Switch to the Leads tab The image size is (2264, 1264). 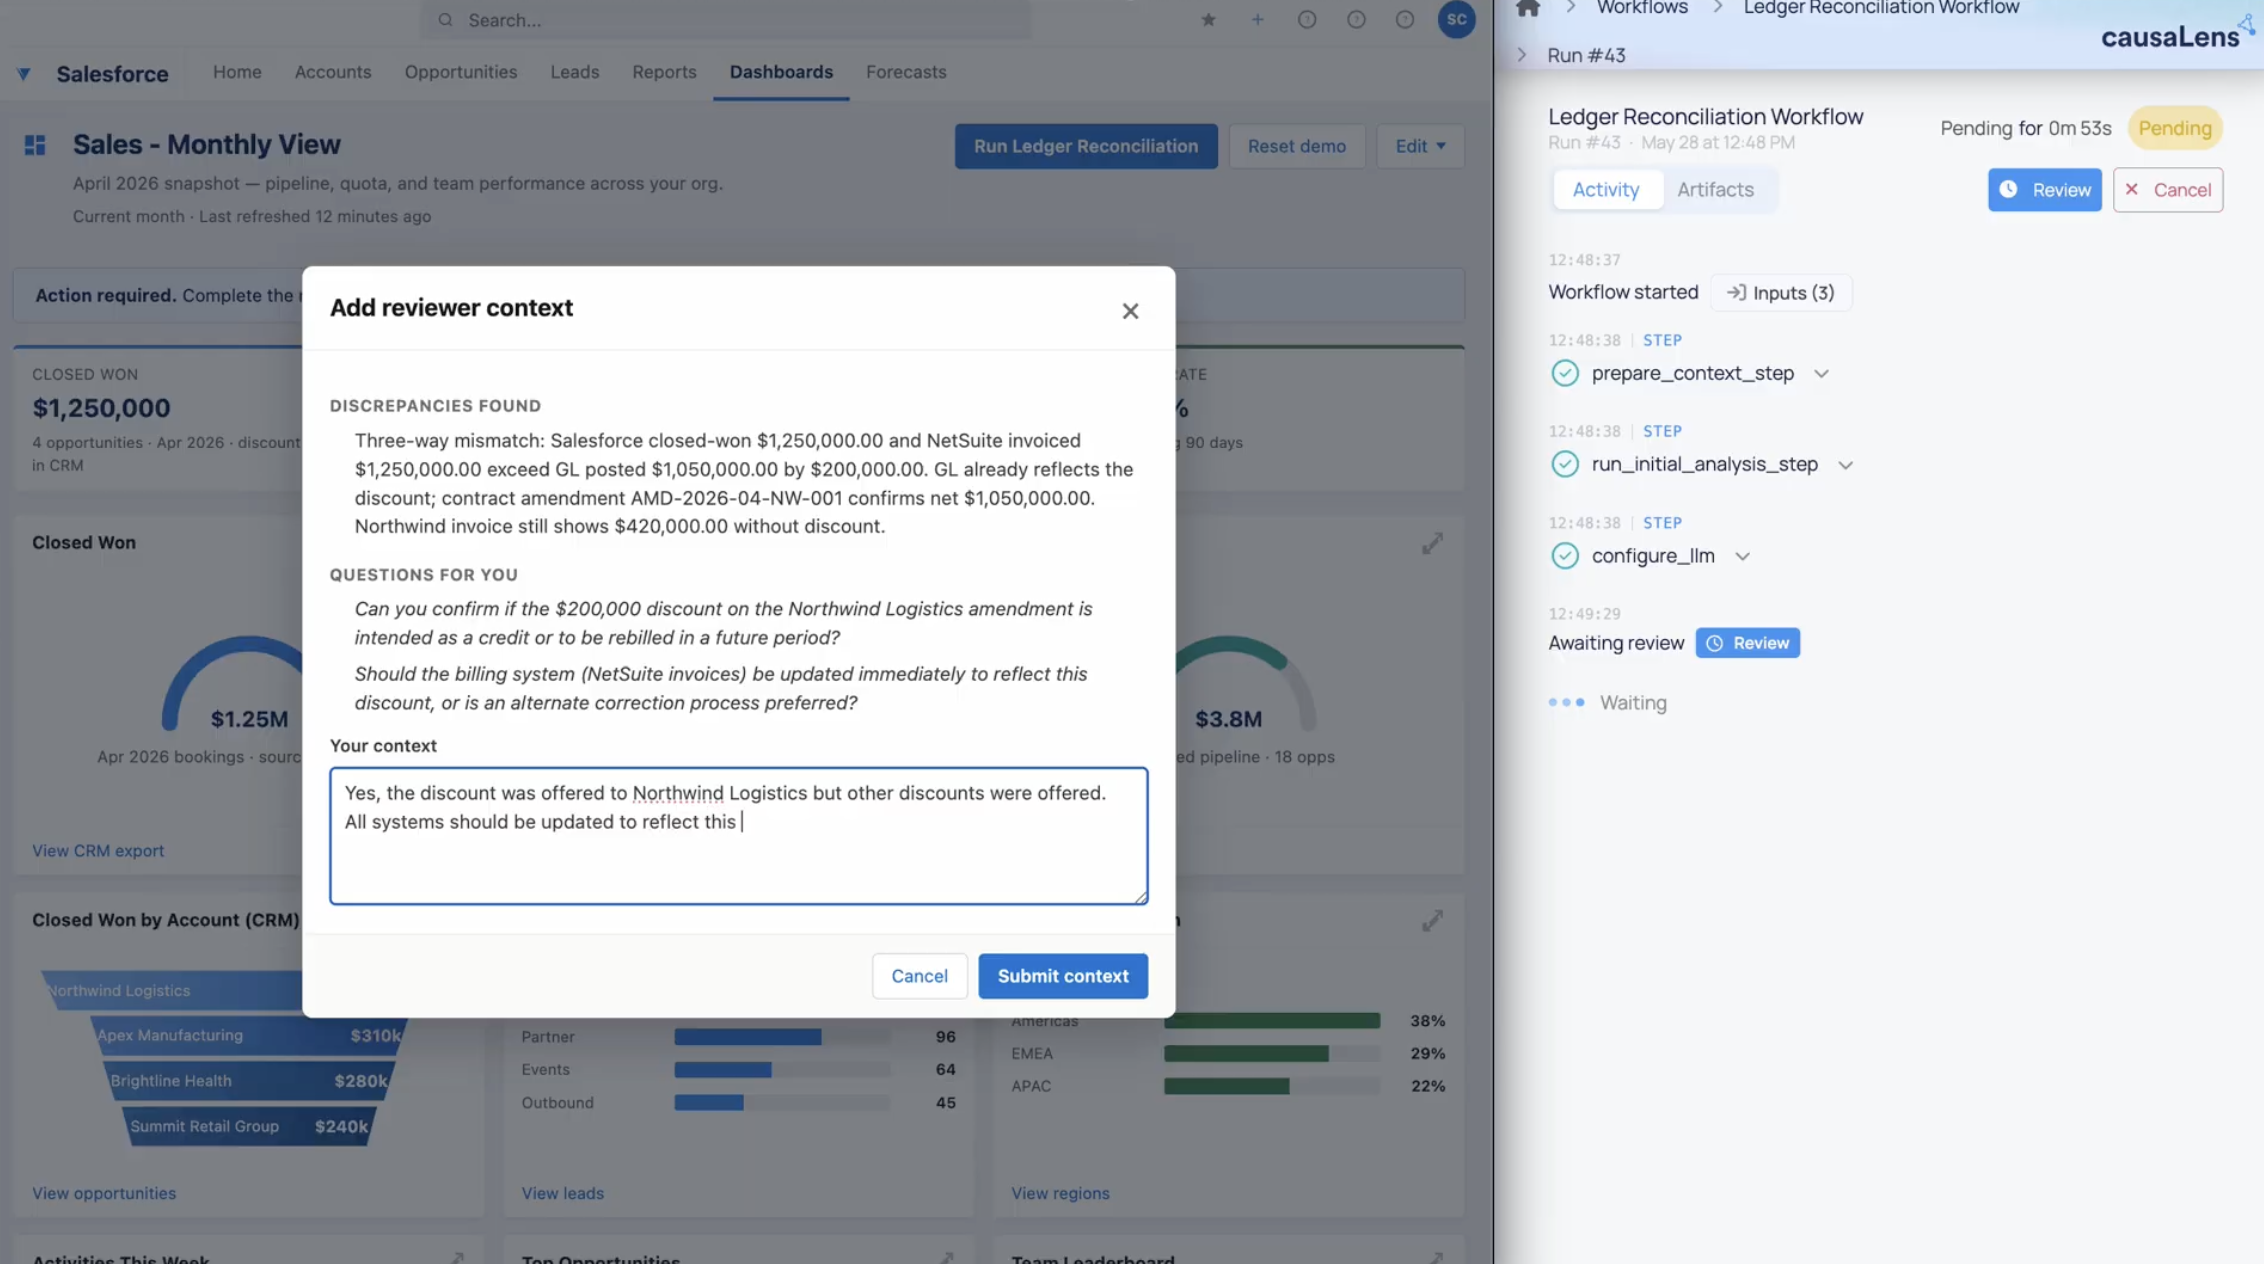pos(575,72)
